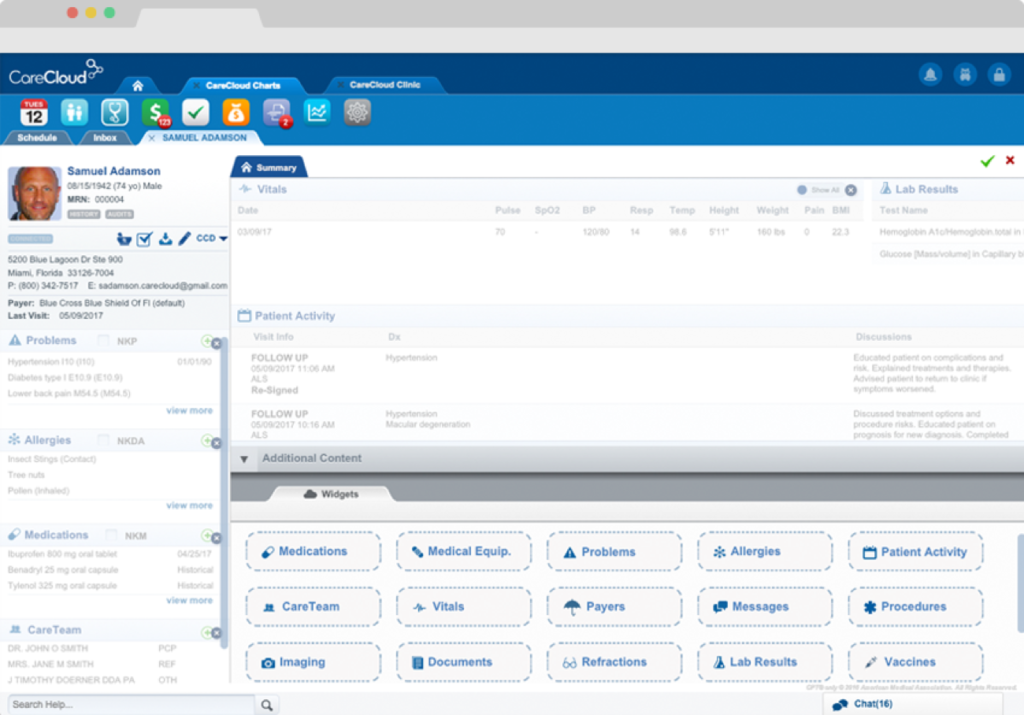Screen dimensions: 1024x715
Task: Check the NKDA checkbox in Allergies
Action: (104, 440)
